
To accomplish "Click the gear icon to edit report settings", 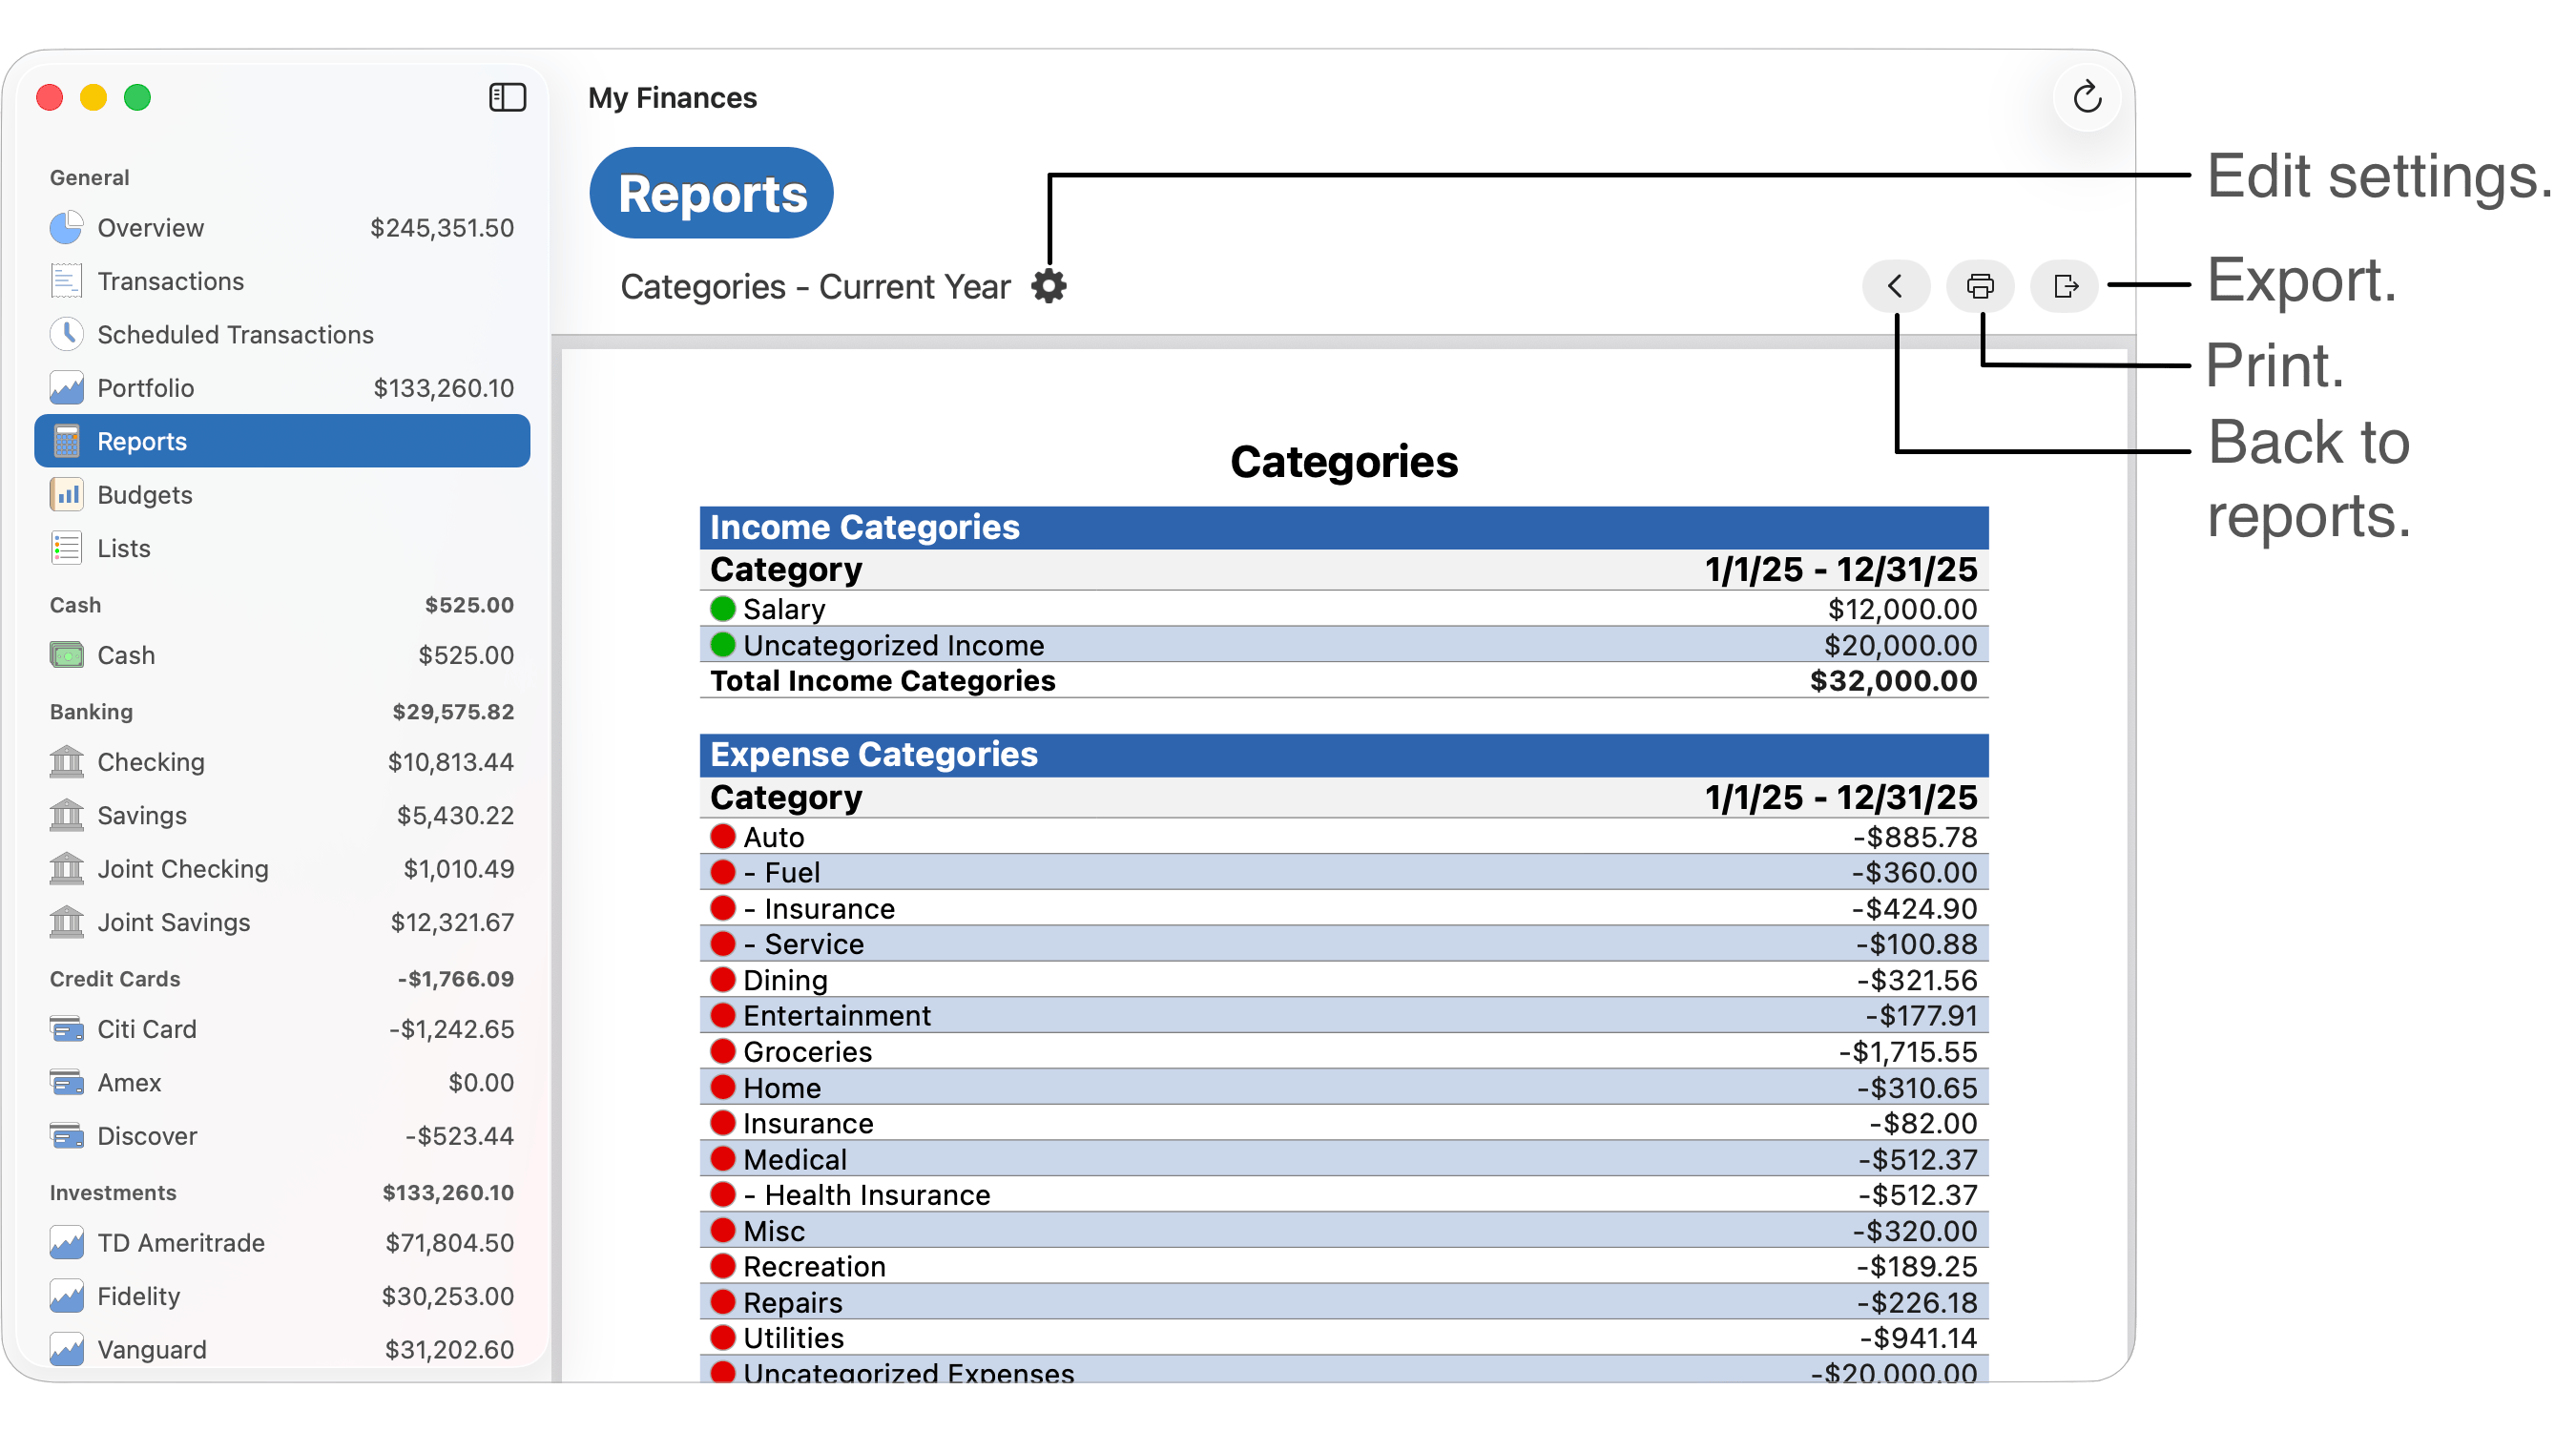I will (1049, 286).
